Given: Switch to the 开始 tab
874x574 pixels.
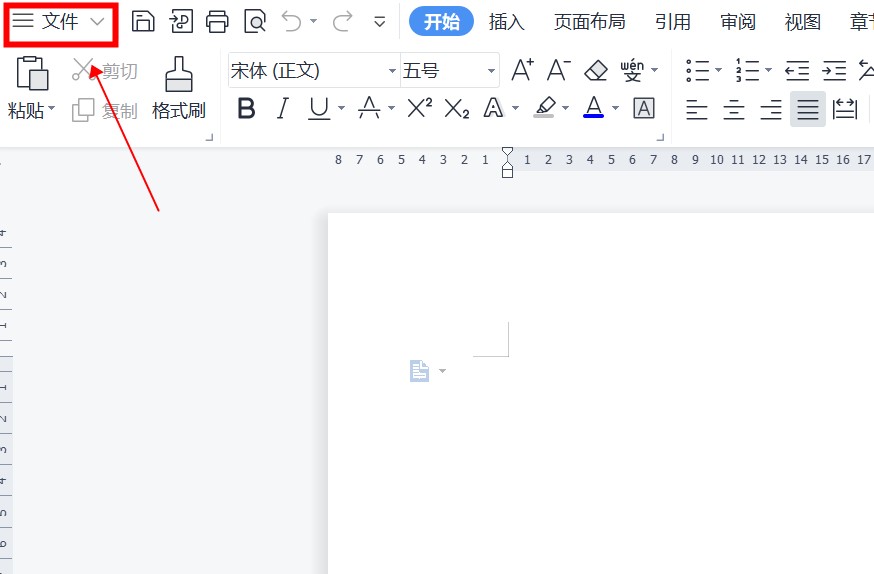Looking at the screenshot, I should click(x=441, y=22).
